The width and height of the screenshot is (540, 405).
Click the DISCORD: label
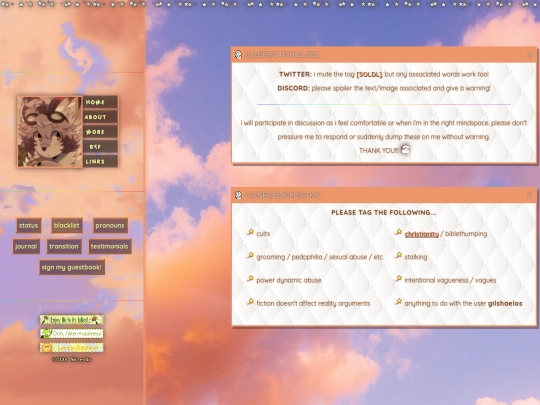[293, 88]
